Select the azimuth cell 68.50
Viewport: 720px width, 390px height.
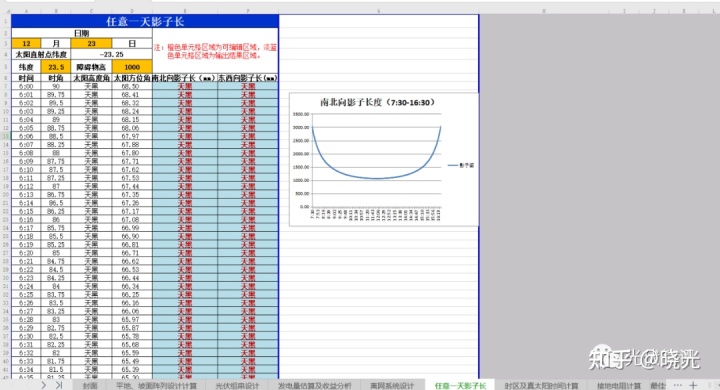(132, 86)
